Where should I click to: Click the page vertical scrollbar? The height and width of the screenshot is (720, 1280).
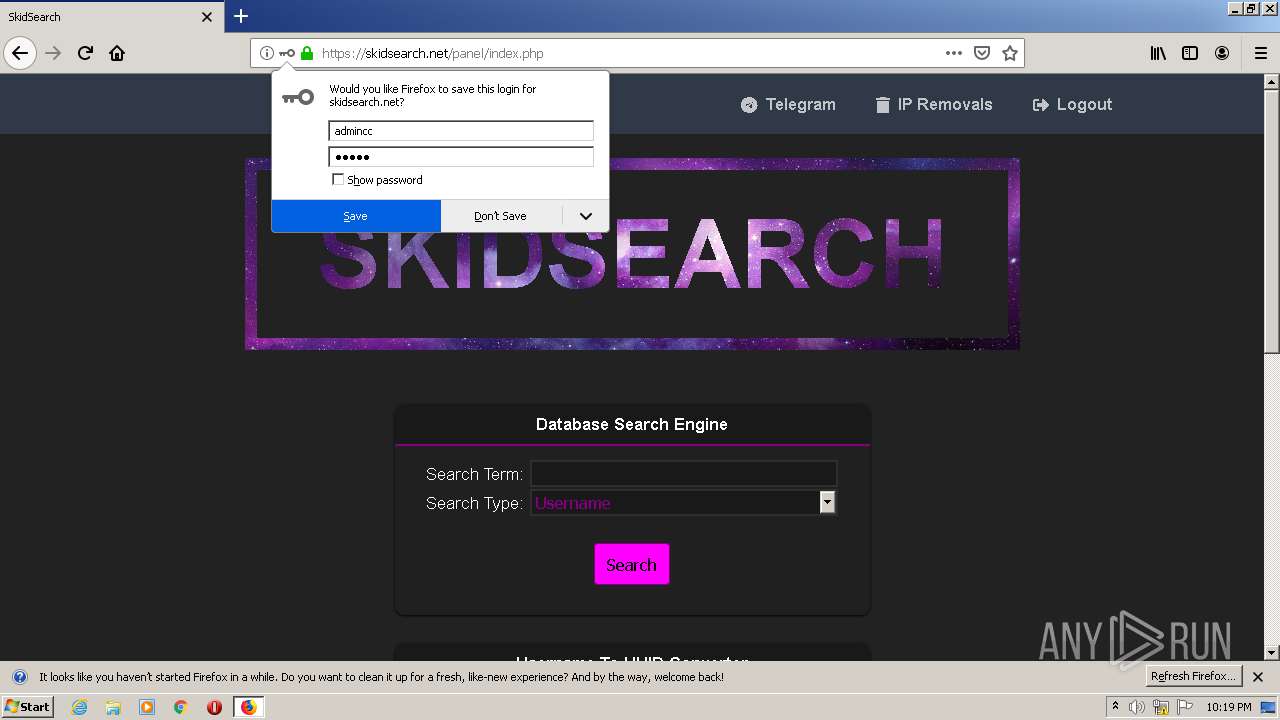click(1271, 220)
